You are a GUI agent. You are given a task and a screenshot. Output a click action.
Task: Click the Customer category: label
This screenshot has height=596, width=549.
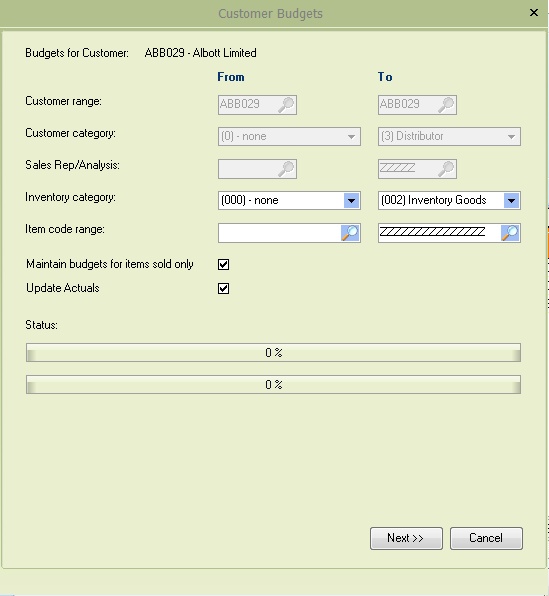tap(70, 133)
